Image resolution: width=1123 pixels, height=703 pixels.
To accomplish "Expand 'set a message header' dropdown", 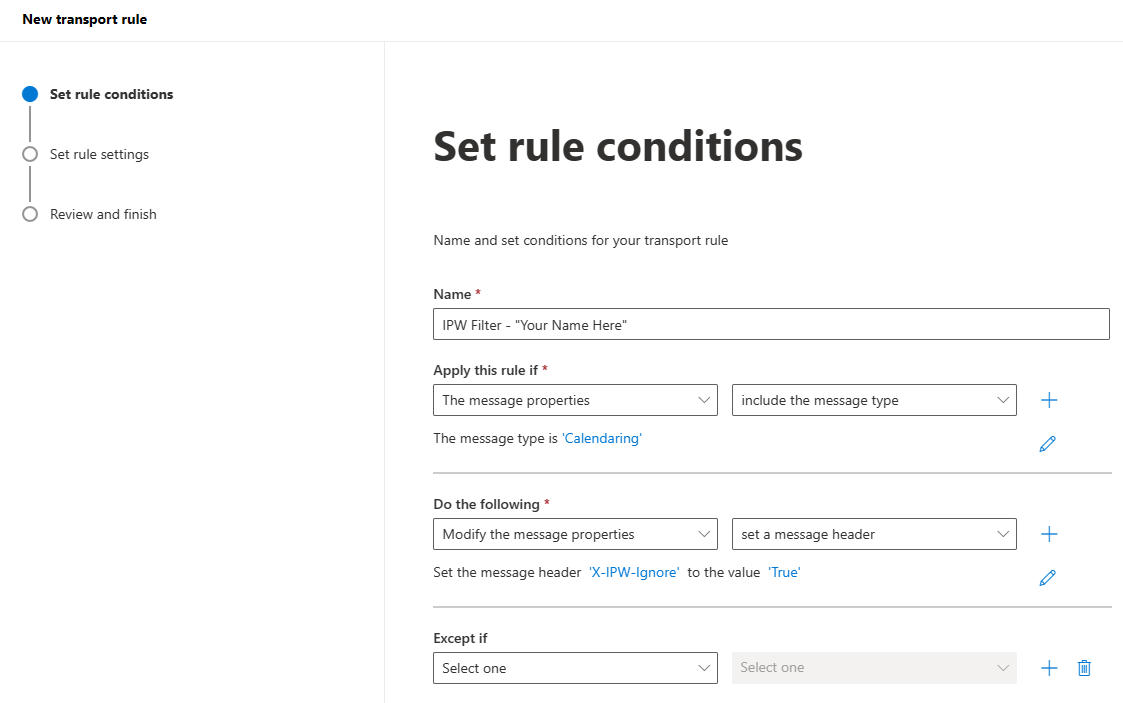I will (874, 534).
